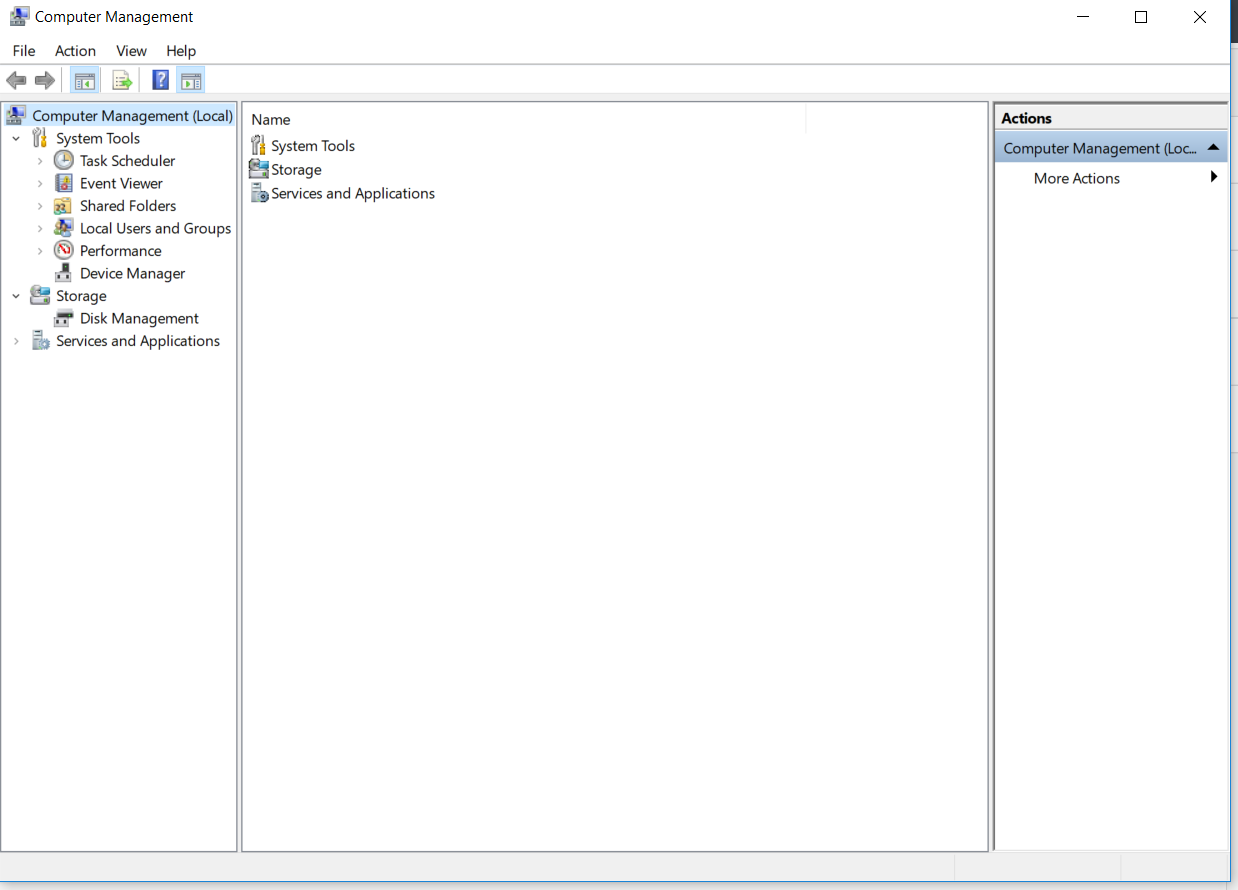Toggle the Show/Hide Console Tree toolbar button
This screenshot has height=890, width=1238.
coord(85,80)
